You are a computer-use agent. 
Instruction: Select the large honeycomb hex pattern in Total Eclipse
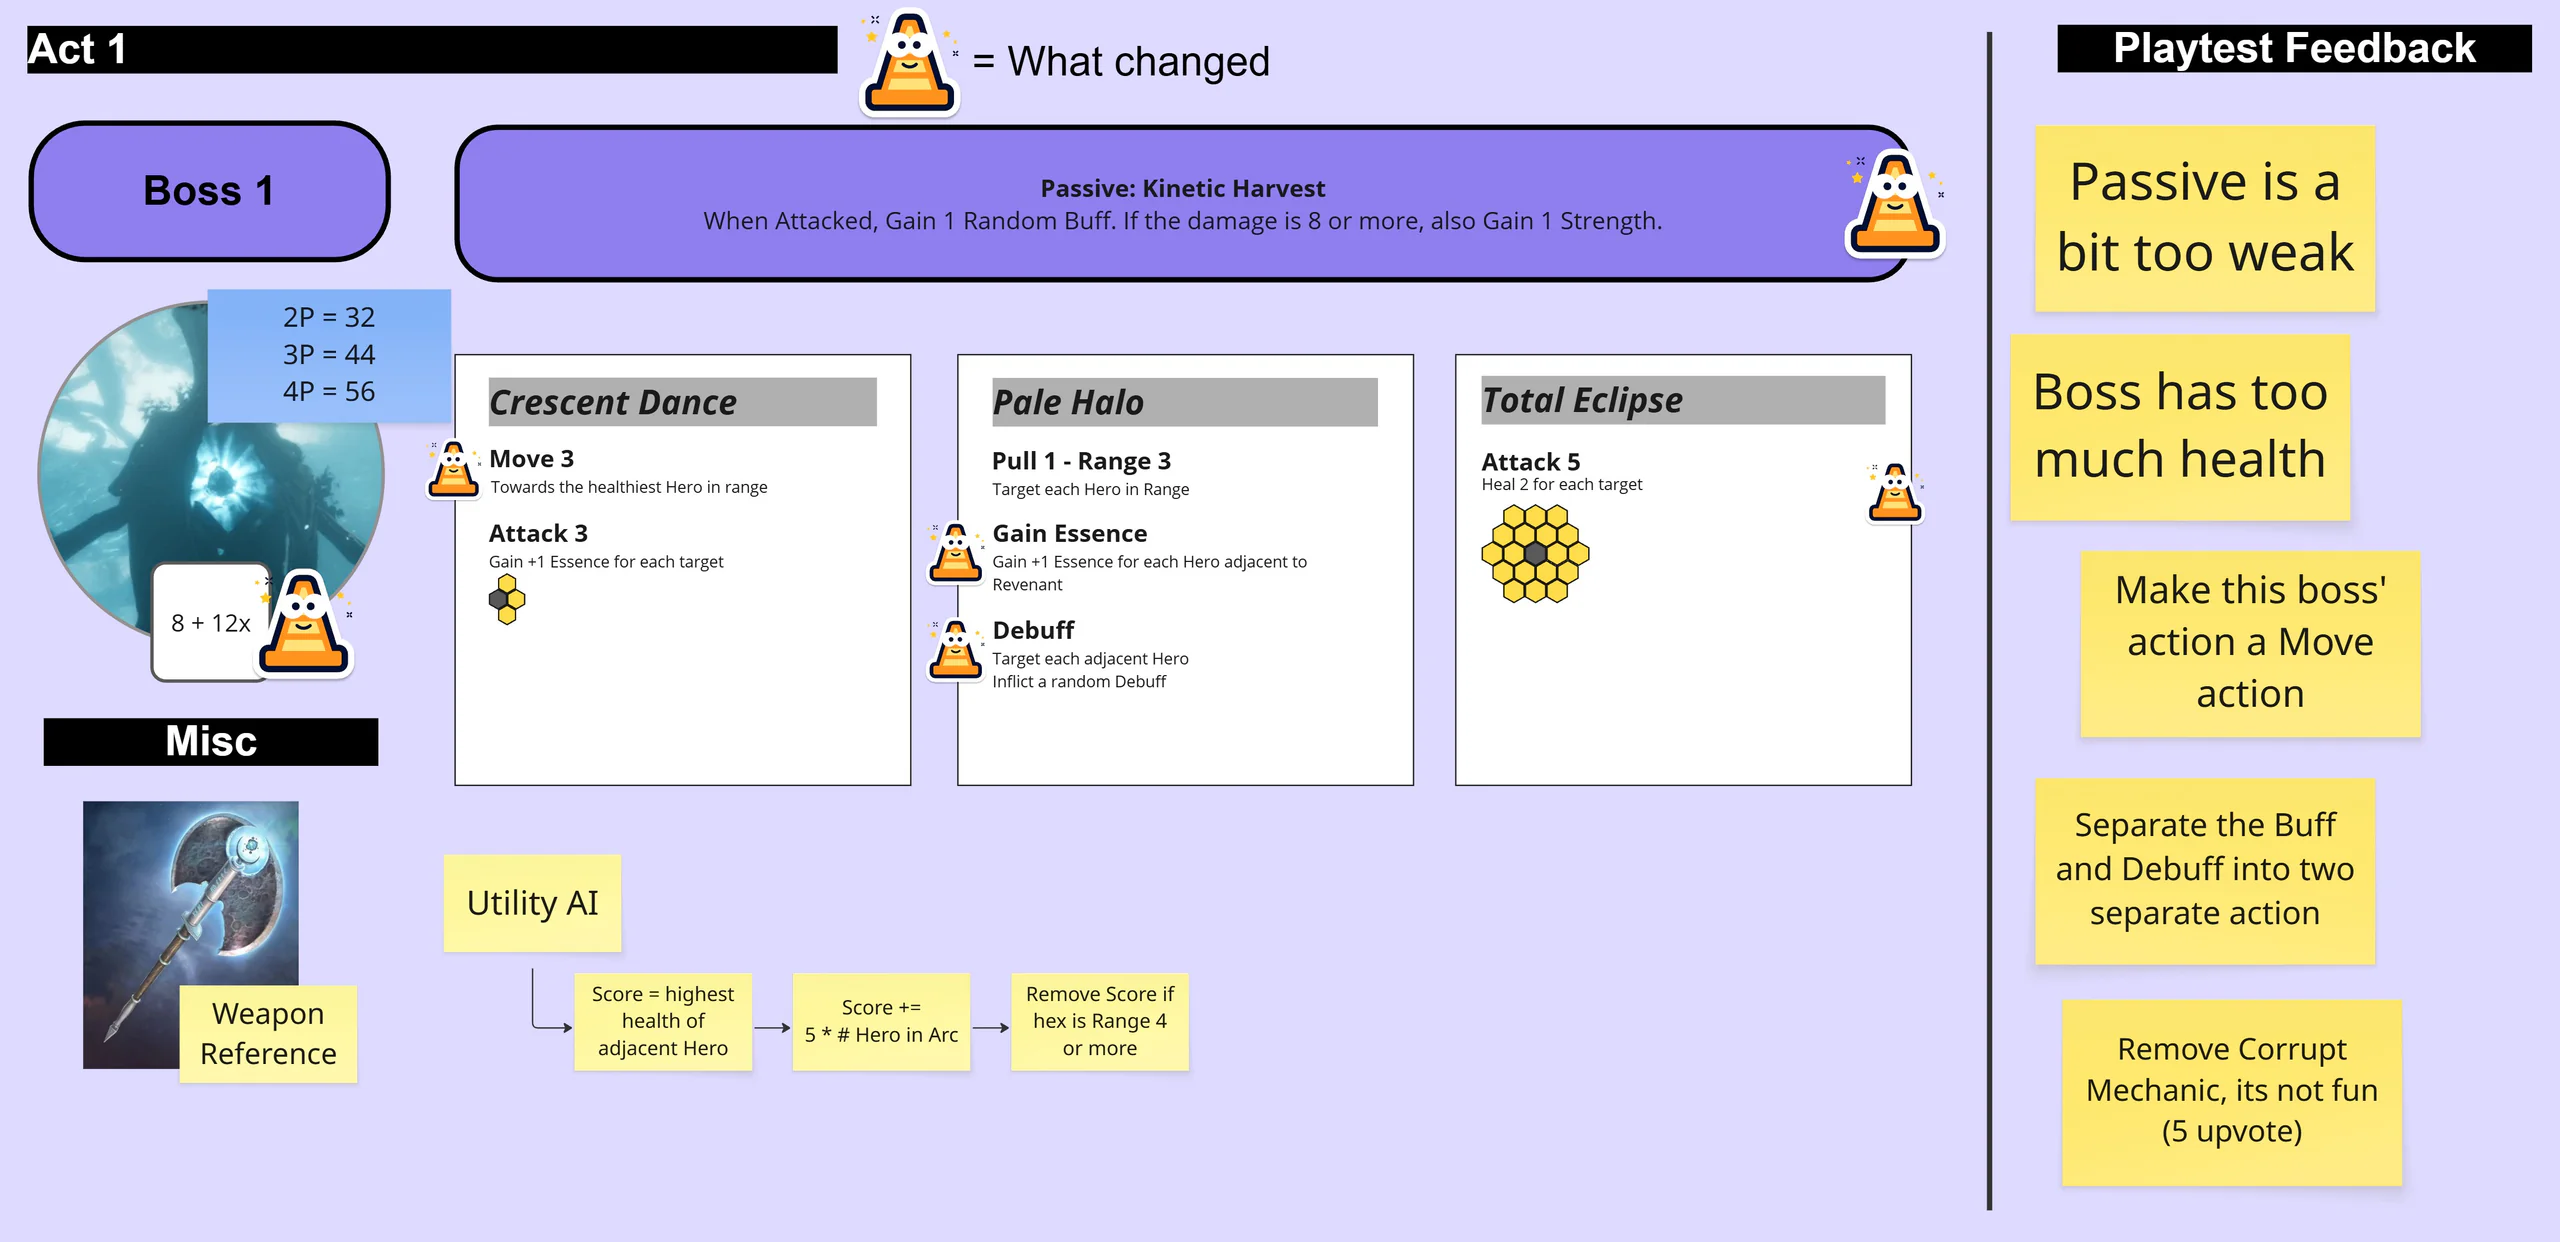pyautogui.click(x=1535, y=553)
